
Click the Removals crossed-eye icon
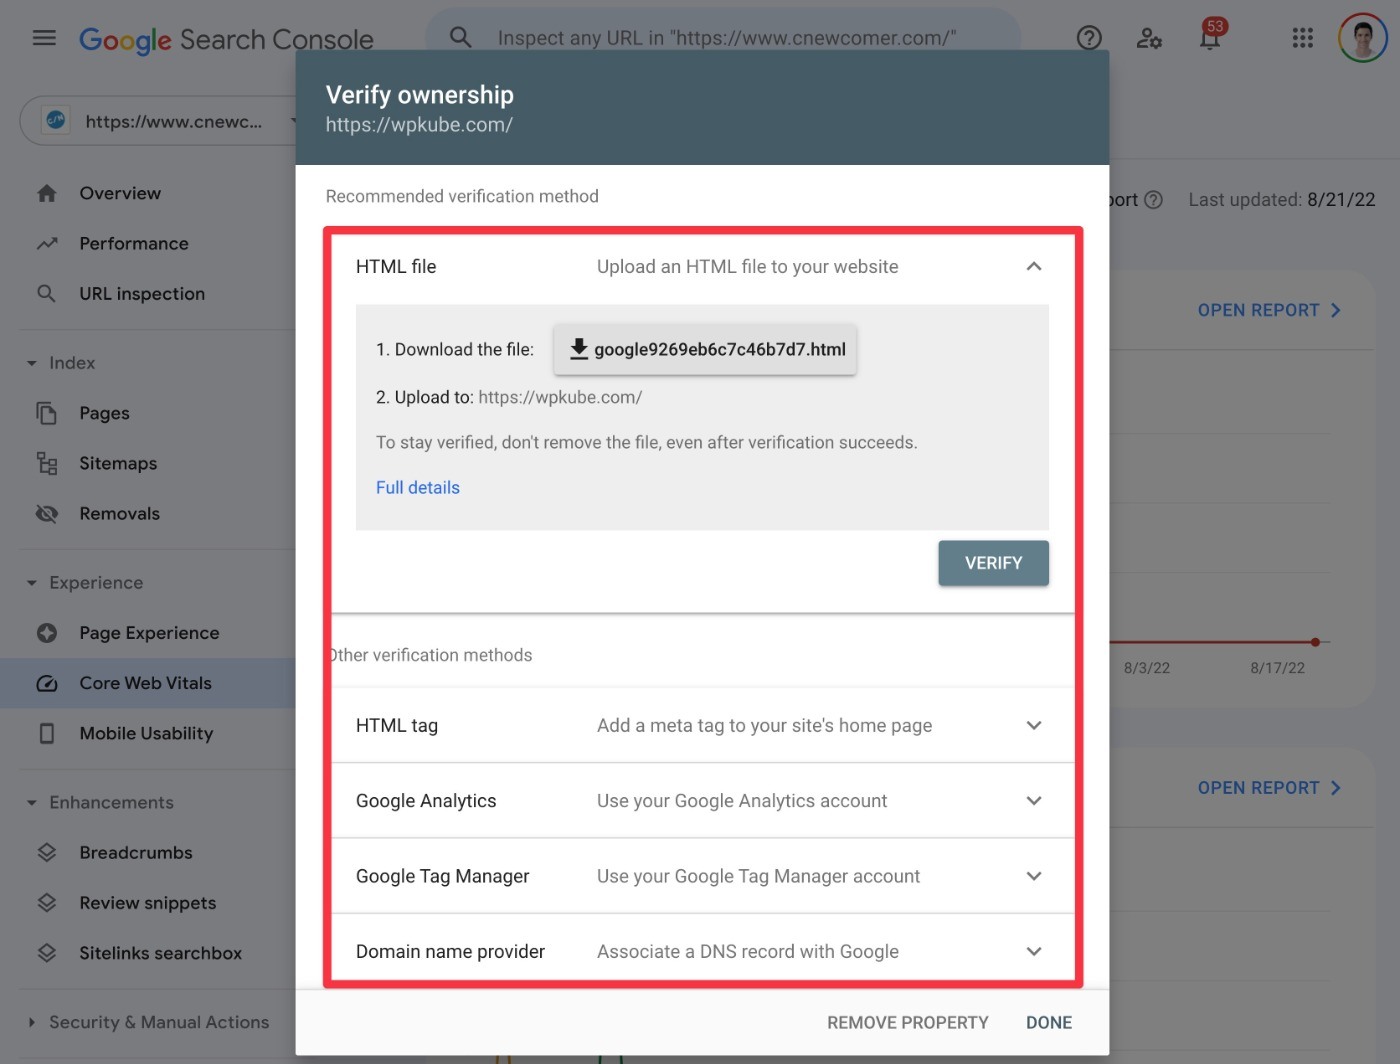[x=47, y=513]
